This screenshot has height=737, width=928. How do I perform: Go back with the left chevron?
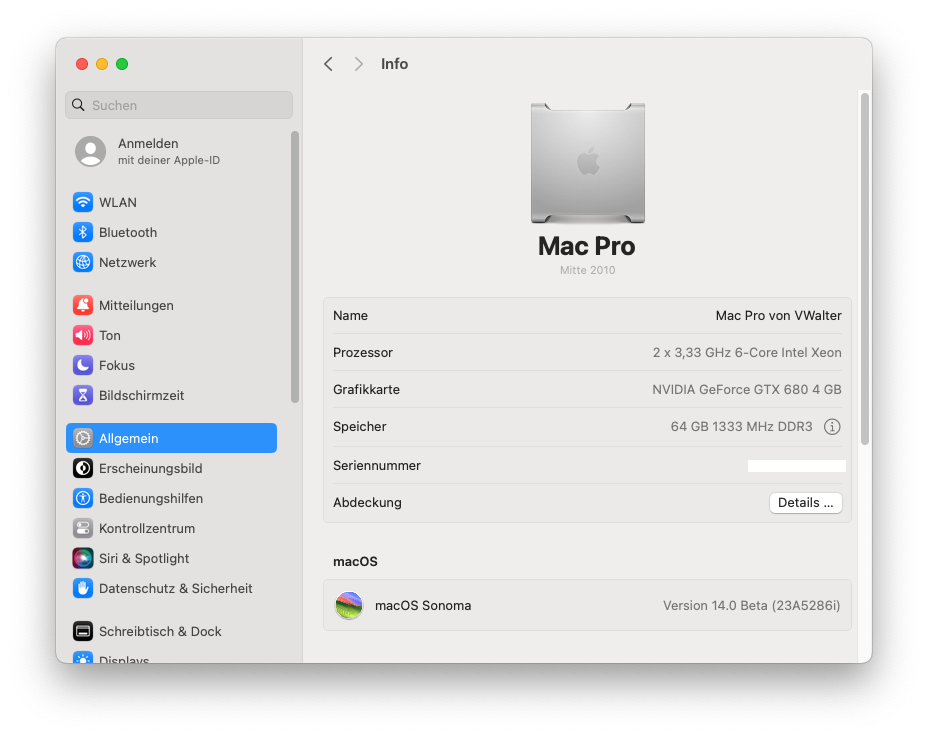(x=328, y=64)
